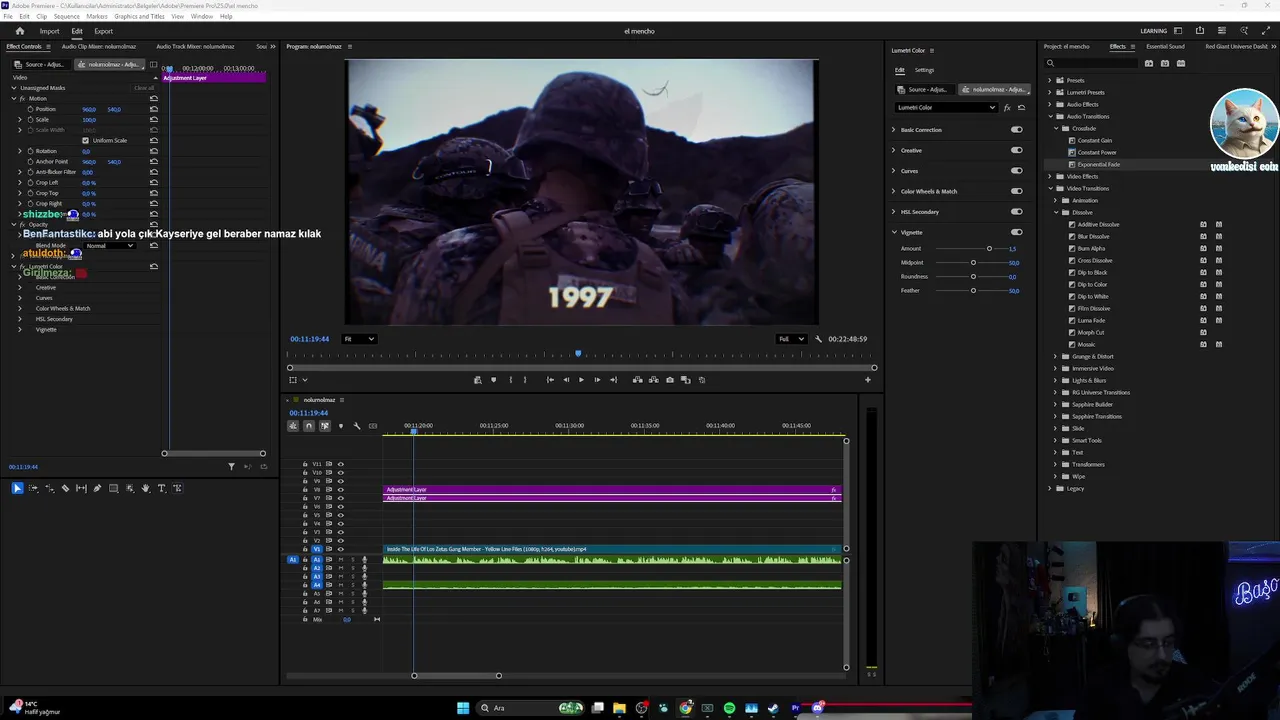The width and height of the screenshot is (1280, 720).
Task: Select the Rectangle tool
Action: pos(113,488)
